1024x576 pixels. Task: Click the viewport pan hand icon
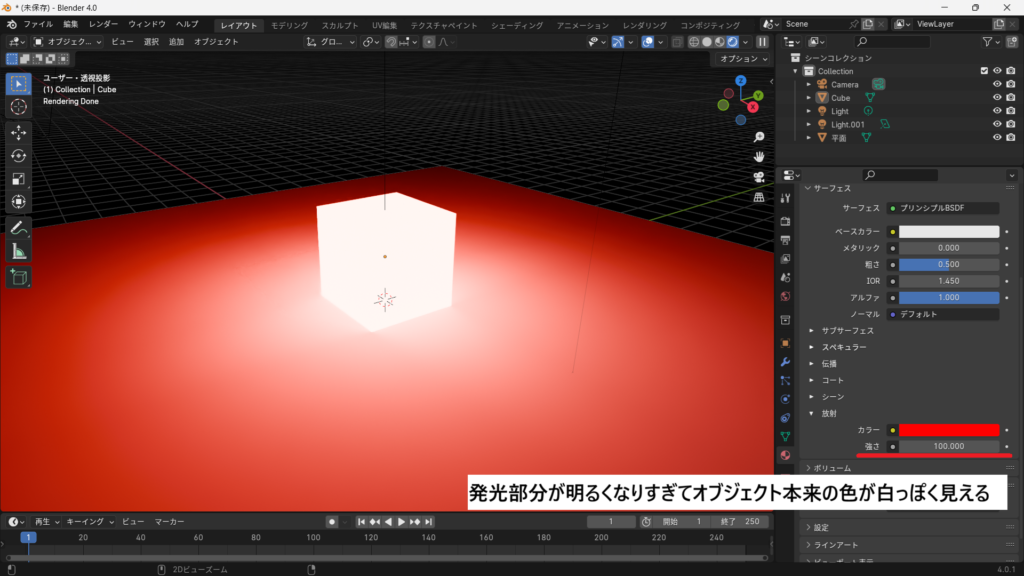tap(759, 157)
